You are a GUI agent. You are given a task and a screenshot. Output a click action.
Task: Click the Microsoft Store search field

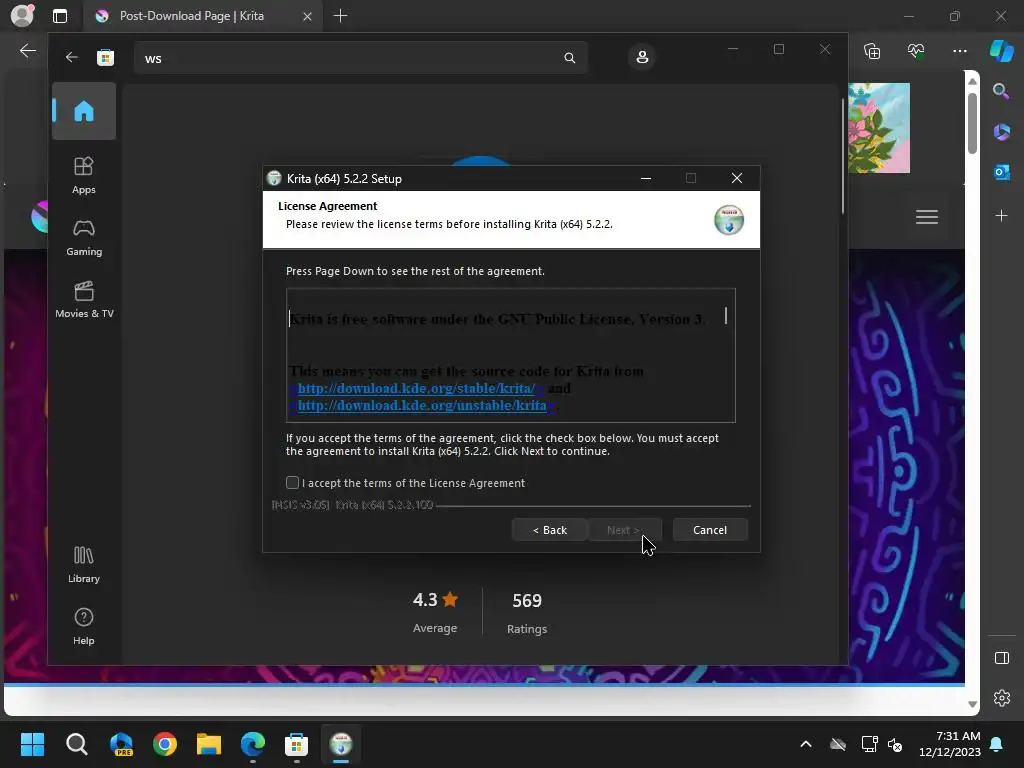click(360, 58)
